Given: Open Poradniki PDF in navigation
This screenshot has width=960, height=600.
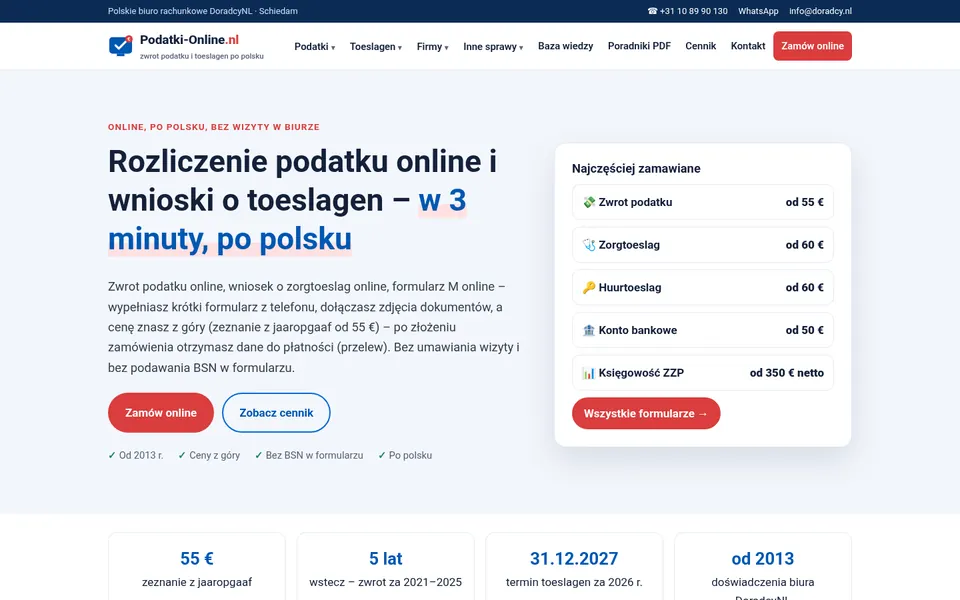Looking at the screenshot, I should (639, 46).
